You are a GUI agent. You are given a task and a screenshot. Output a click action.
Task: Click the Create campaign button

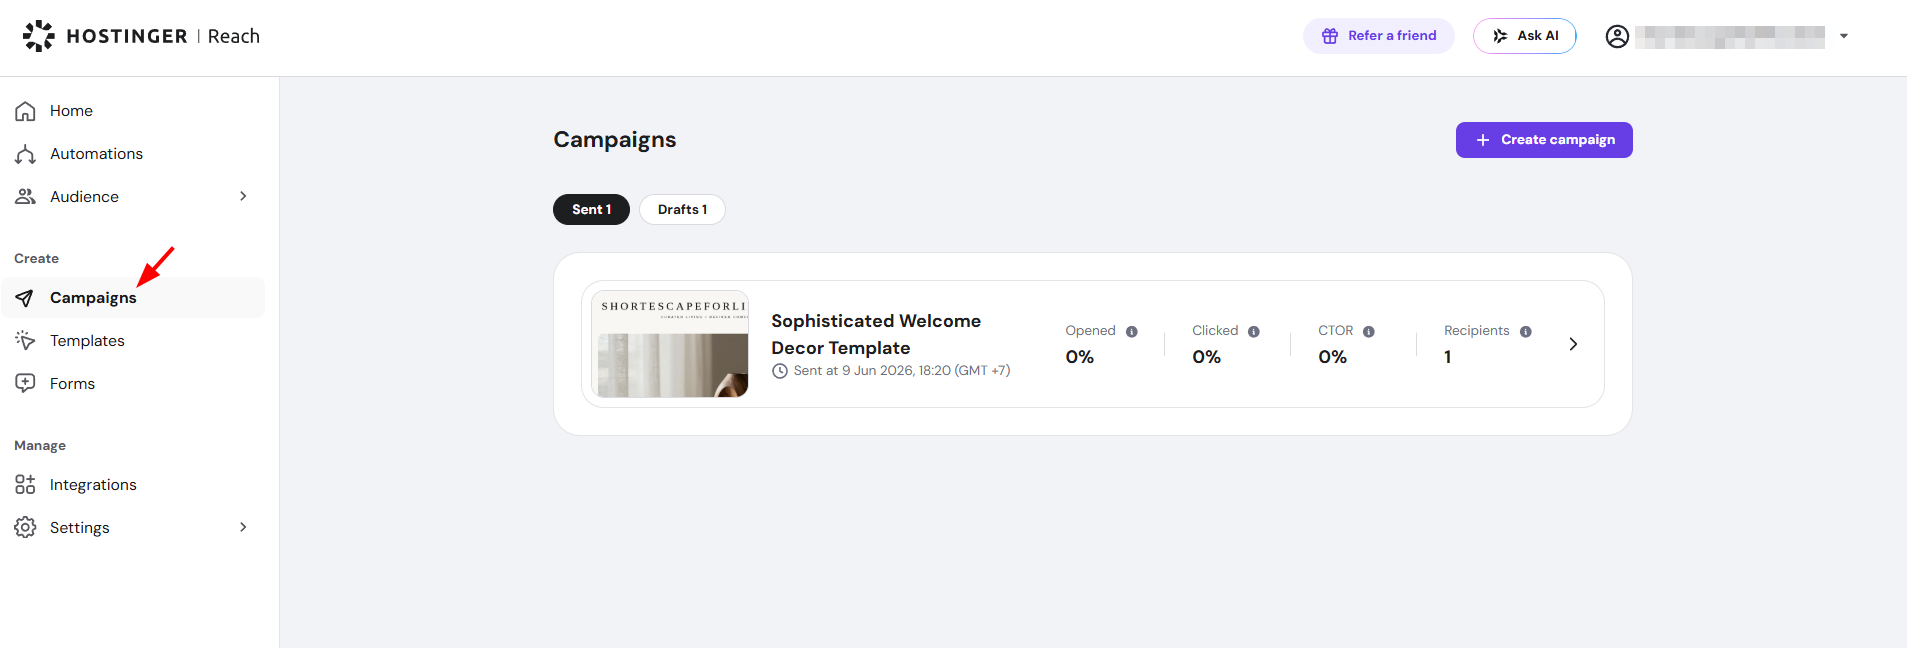[1544, 140]
